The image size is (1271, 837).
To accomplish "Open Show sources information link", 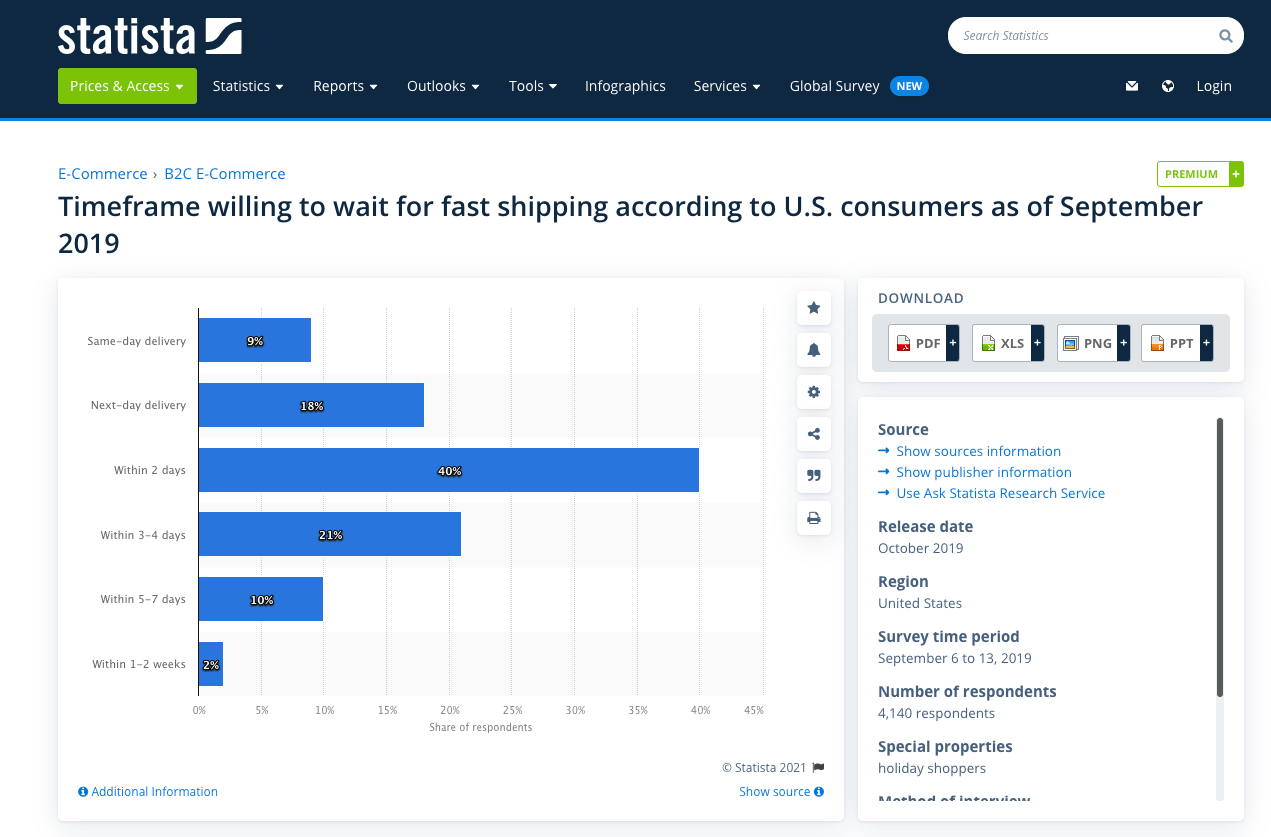I will click(x=978, y=451).
